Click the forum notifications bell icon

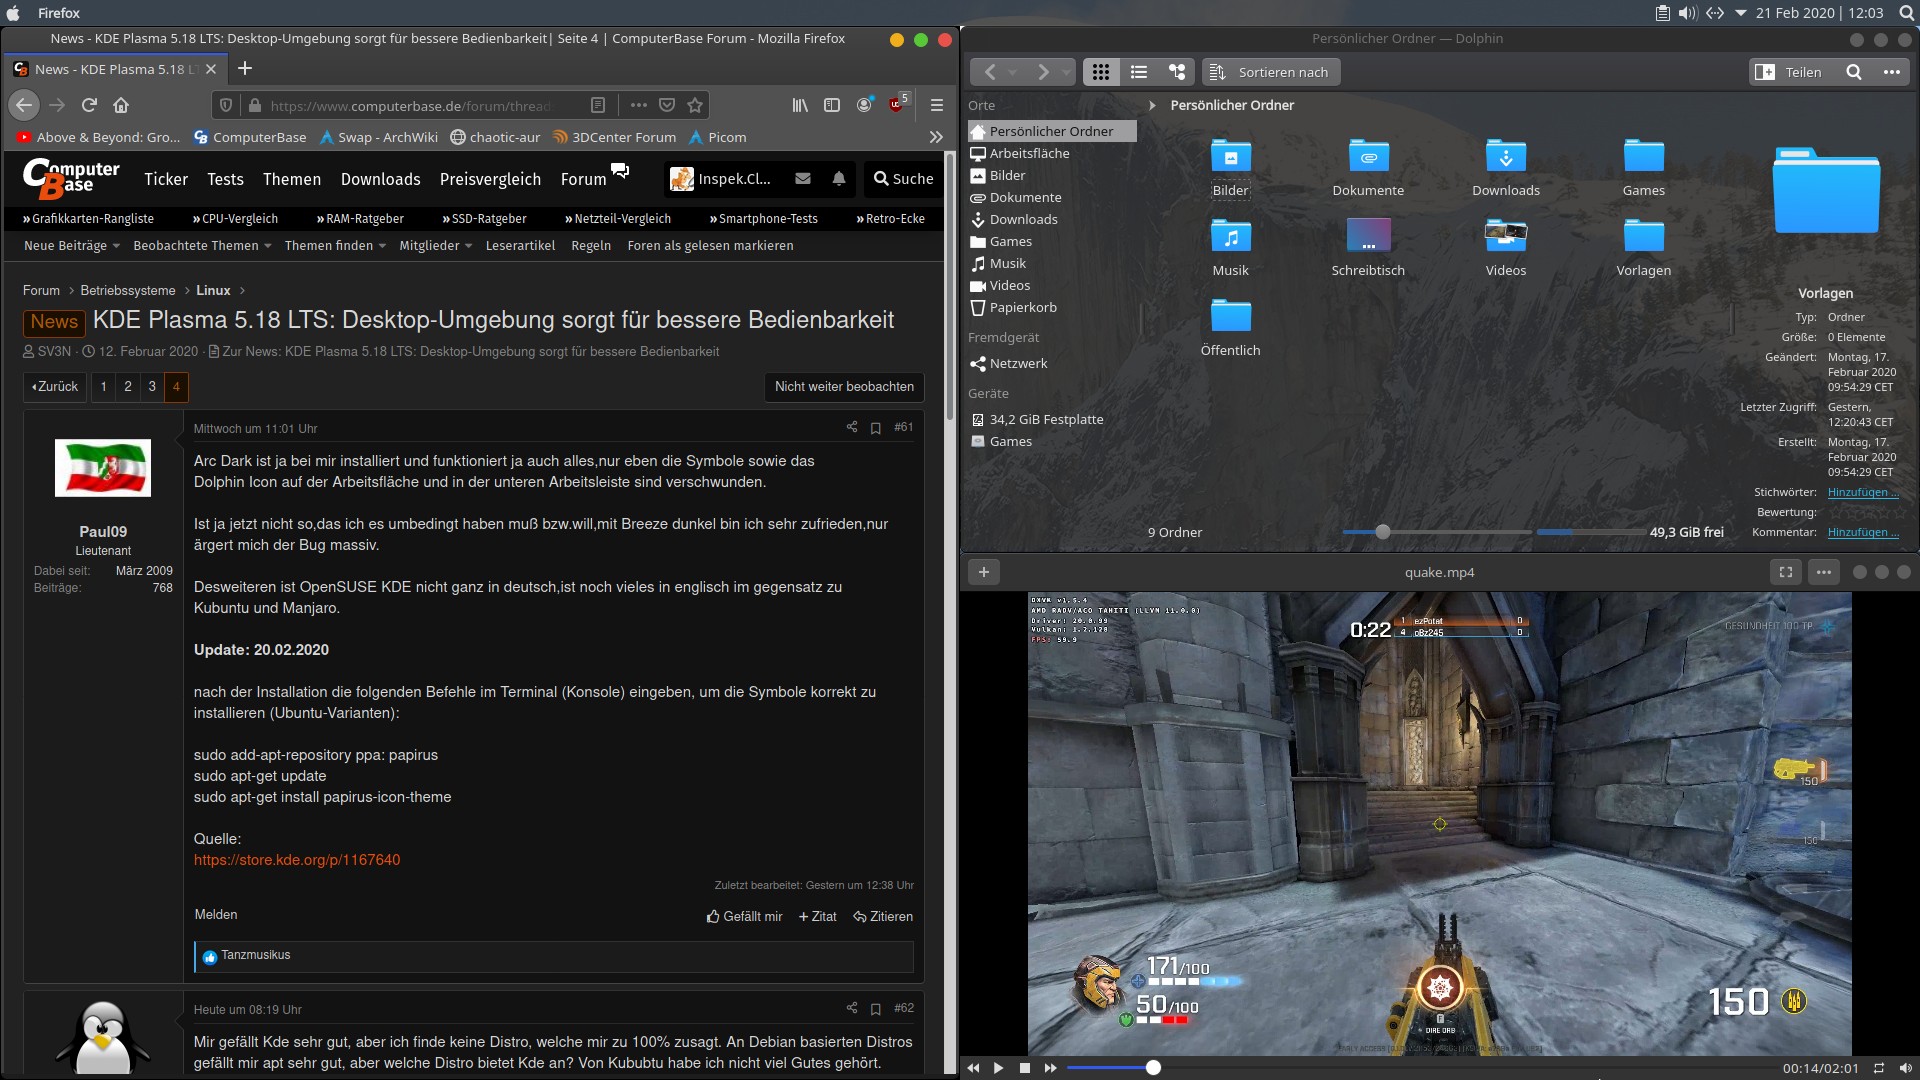coord(839,179)
